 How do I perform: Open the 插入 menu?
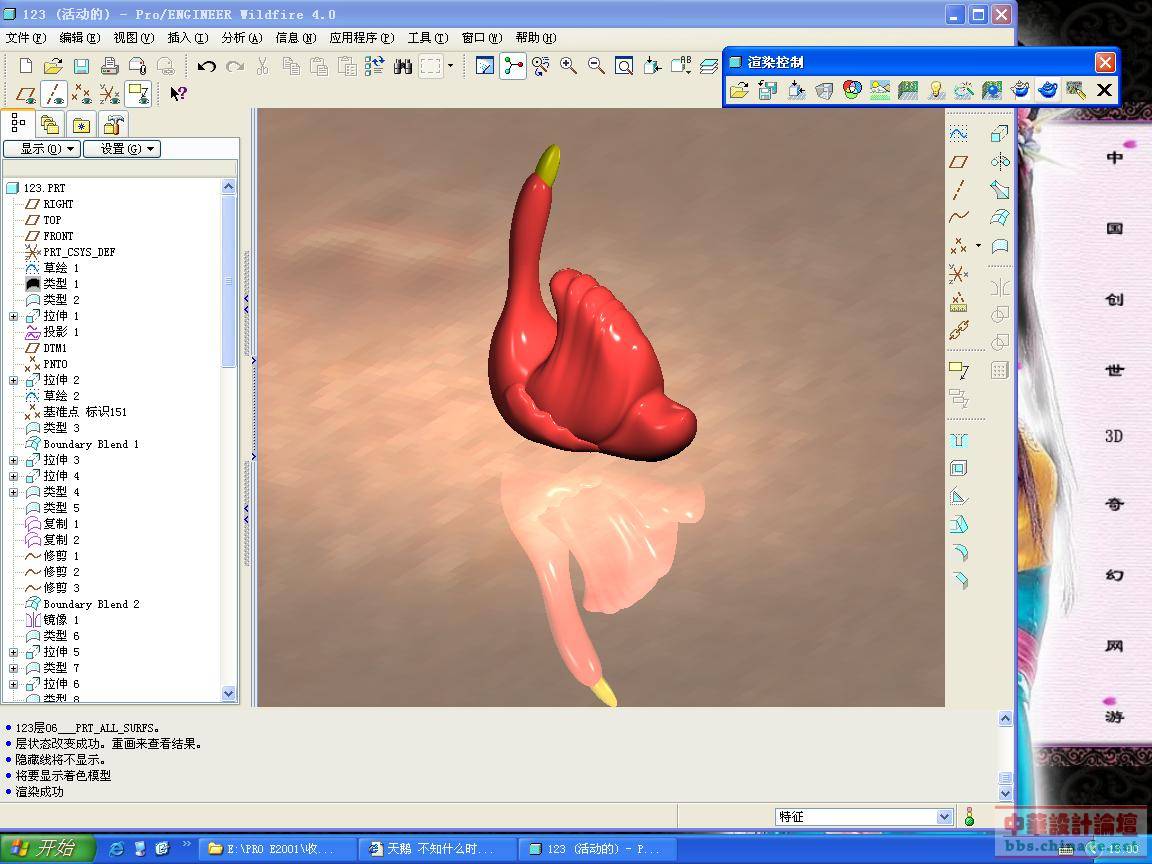tap(188, 38)
